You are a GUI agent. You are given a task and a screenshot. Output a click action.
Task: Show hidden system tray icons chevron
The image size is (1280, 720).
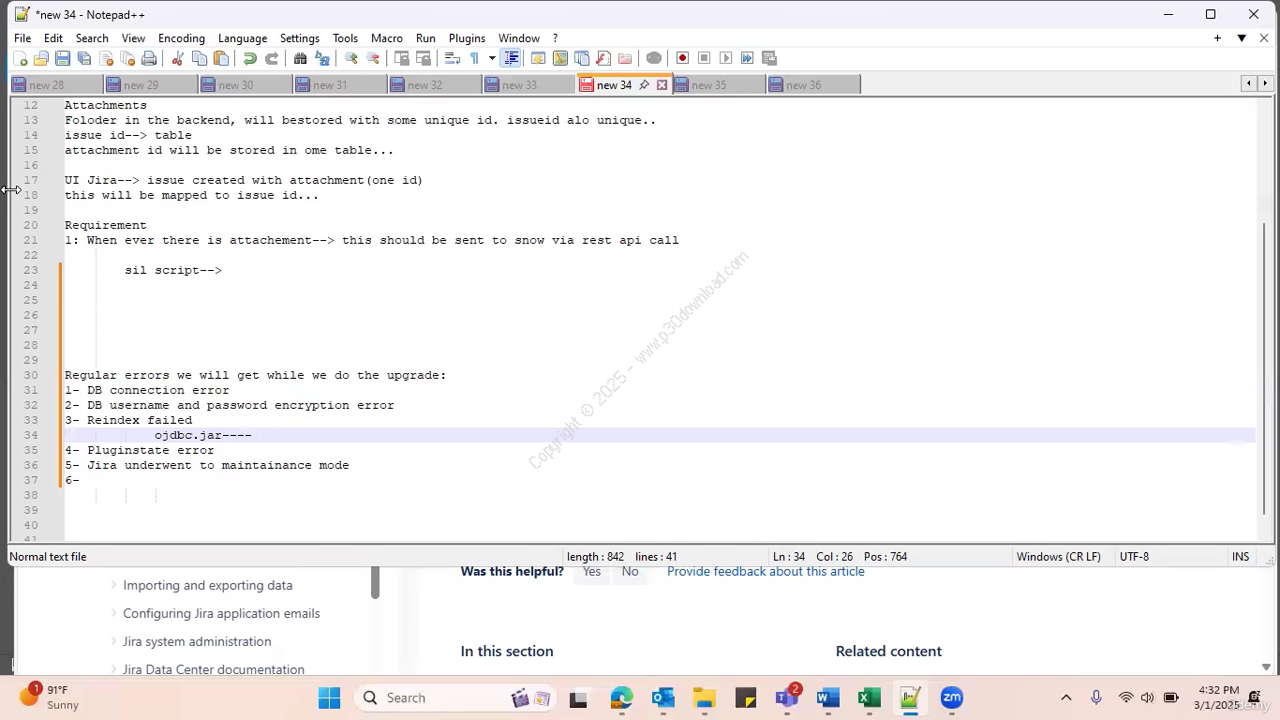coord(1066,698)
